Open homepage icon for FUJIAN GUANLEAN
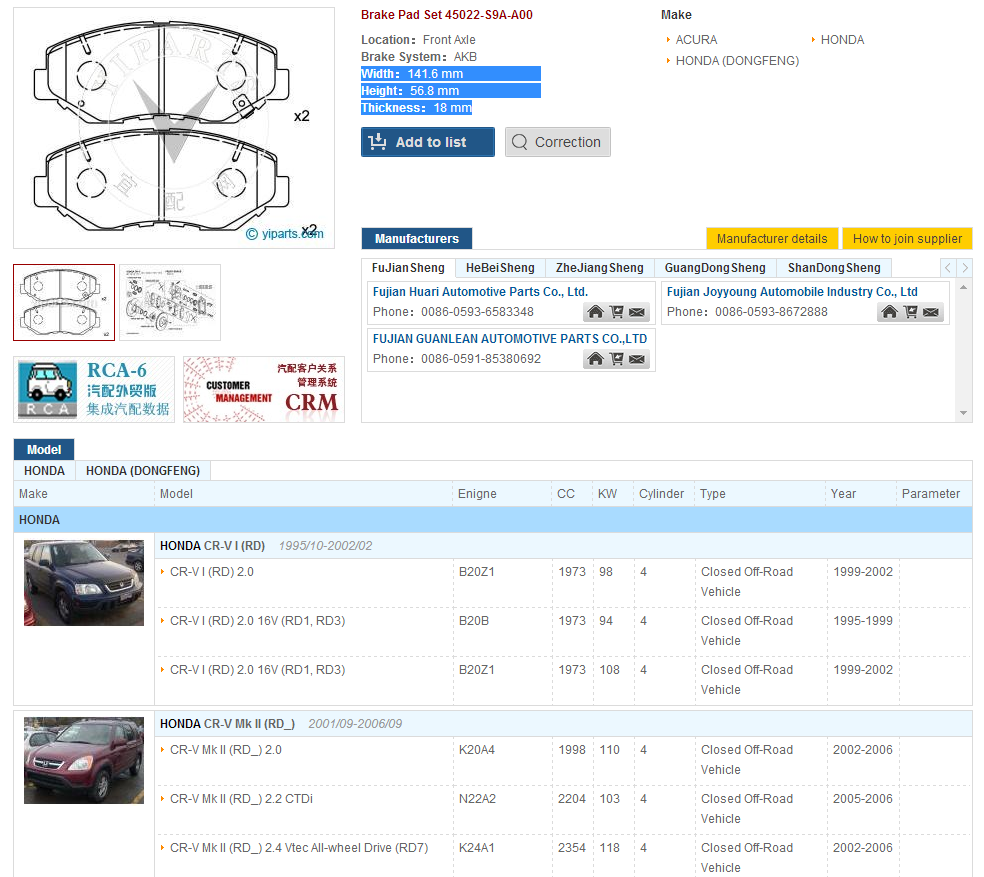The width and height of the screenshot is (984, 877). (595, 359)
